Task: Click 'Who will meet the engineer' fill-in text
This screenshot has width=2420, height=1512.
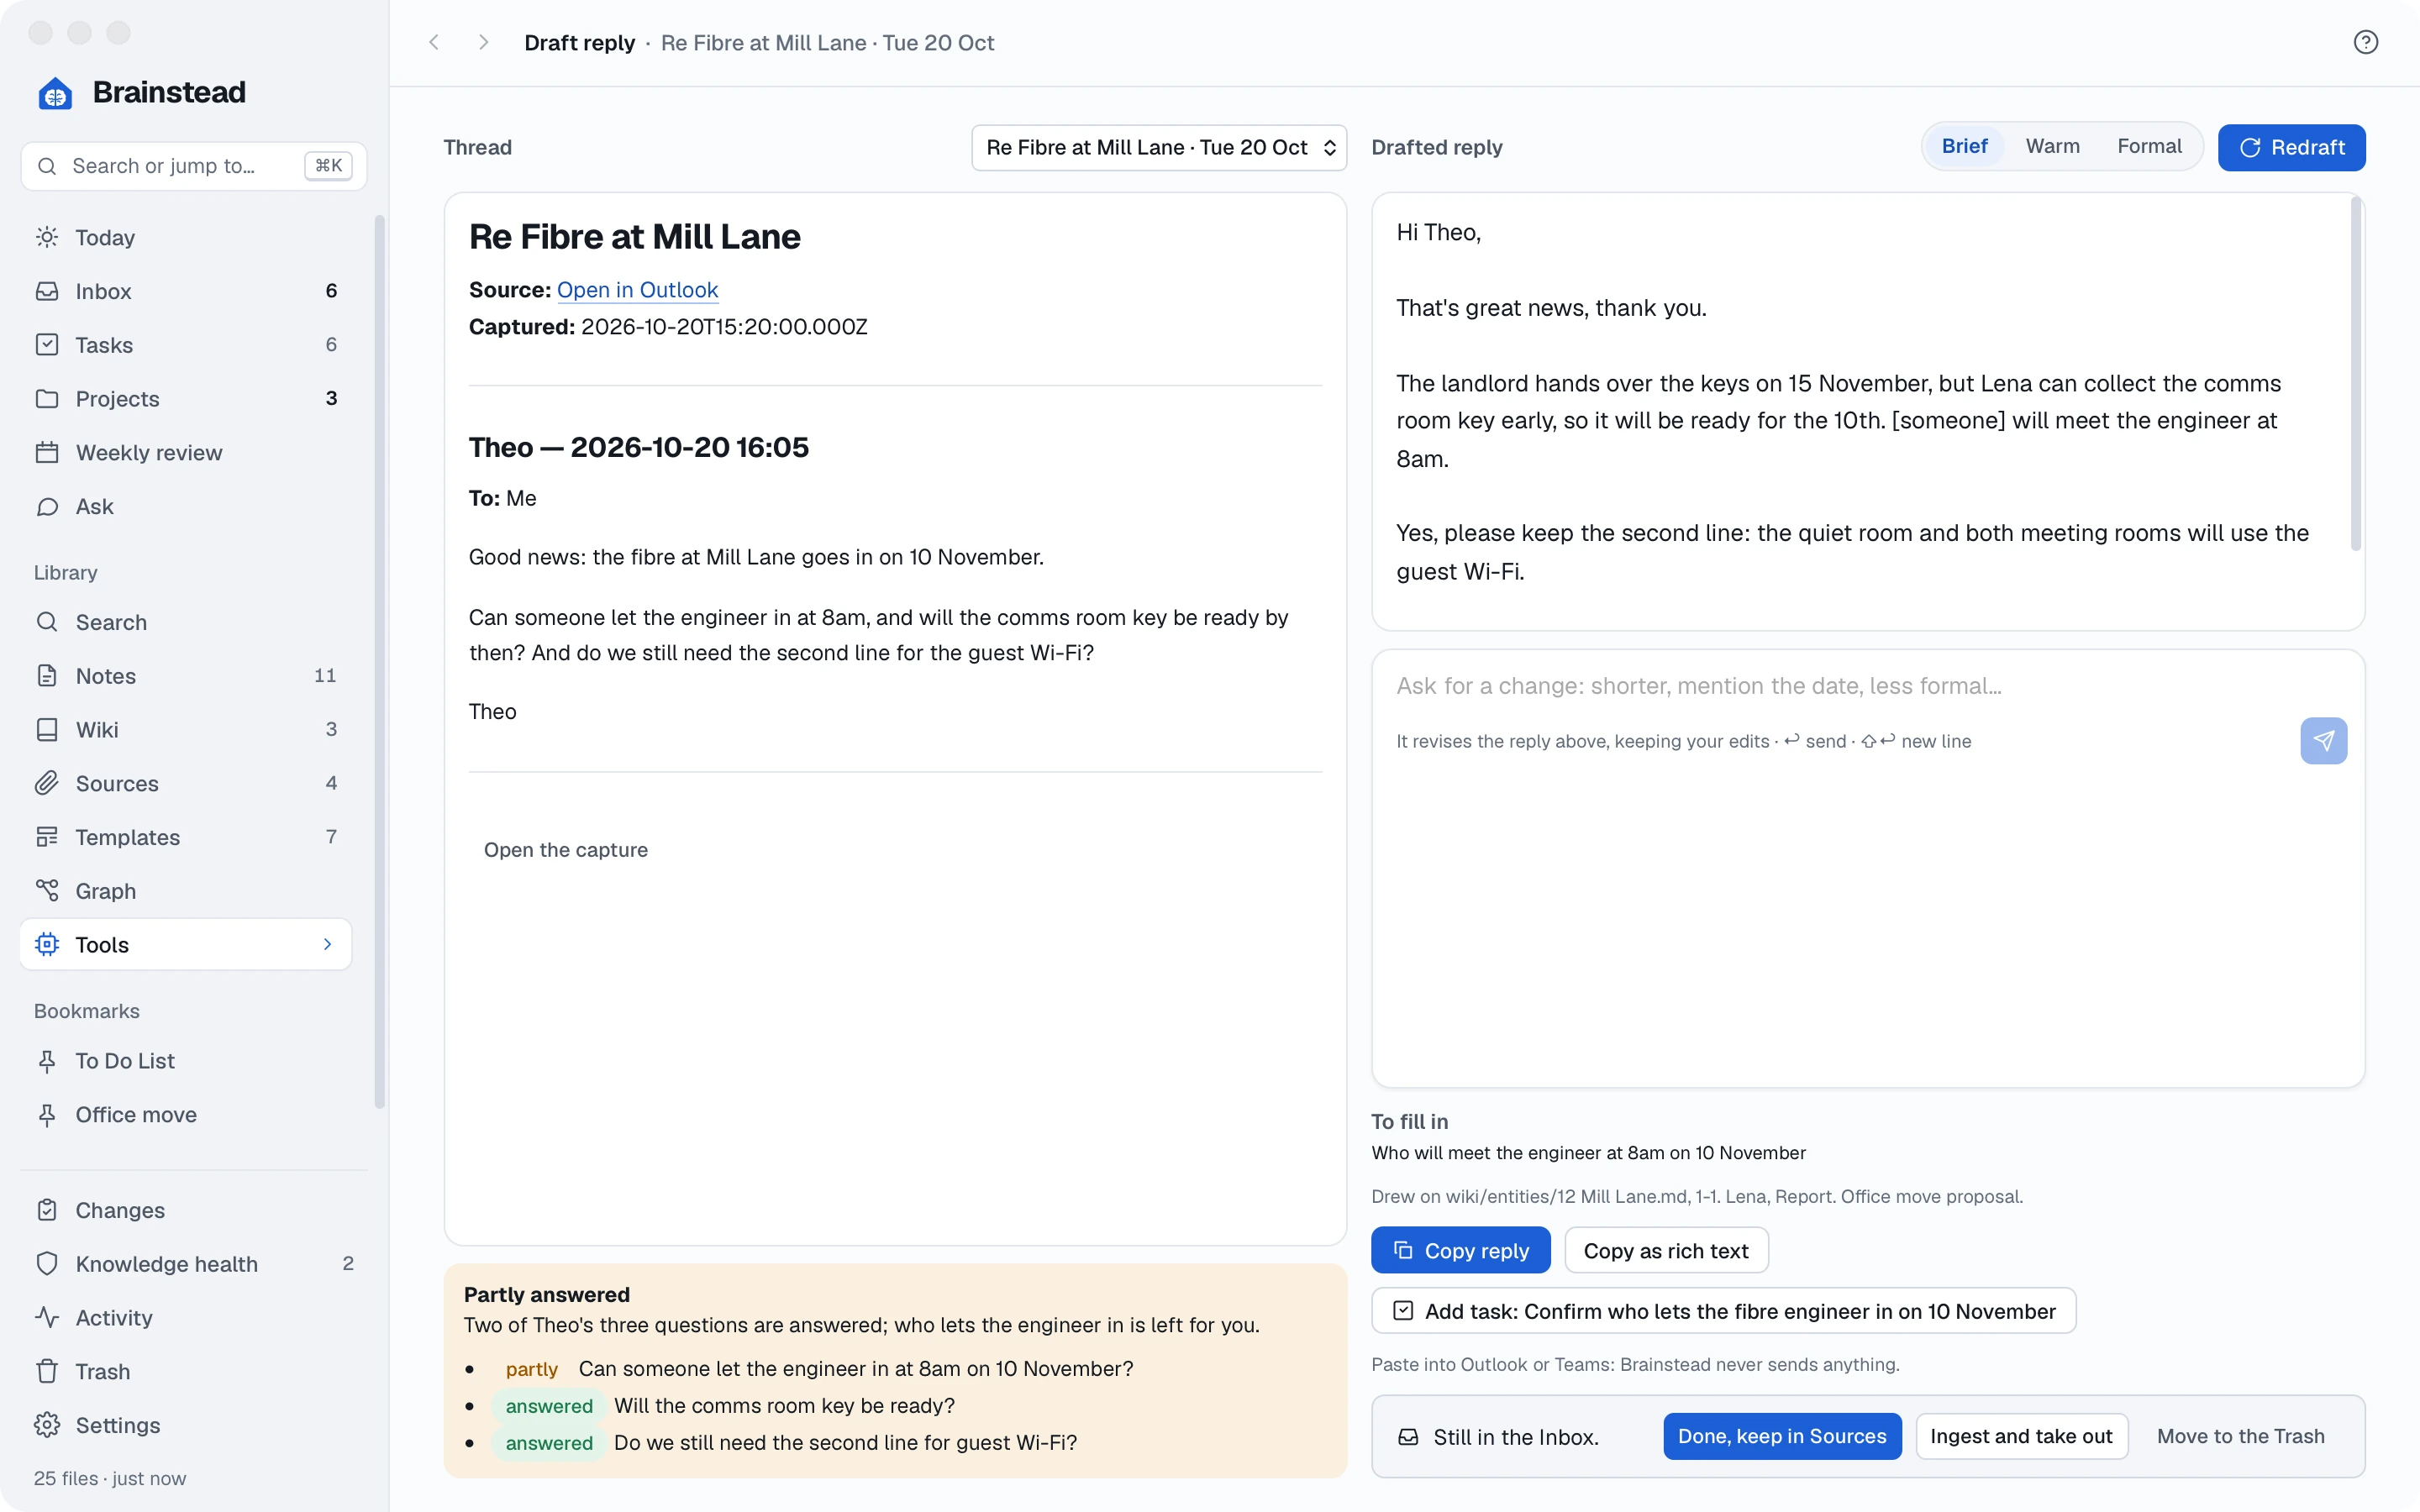Action: (1588, 1153)
